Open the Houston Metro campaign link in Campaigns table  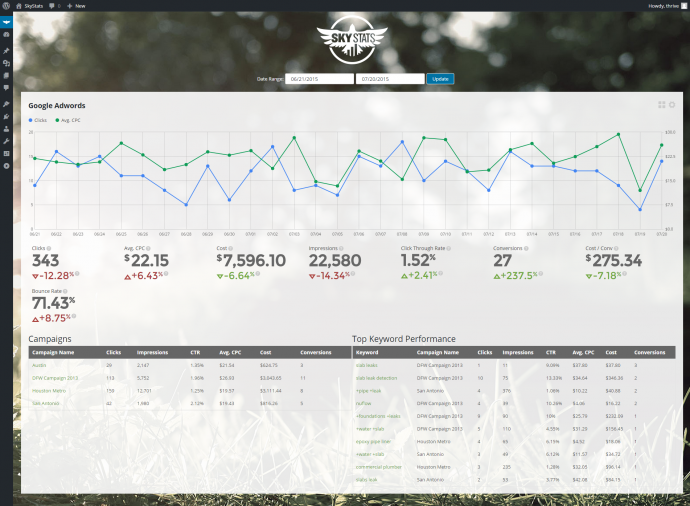(49, 391)
